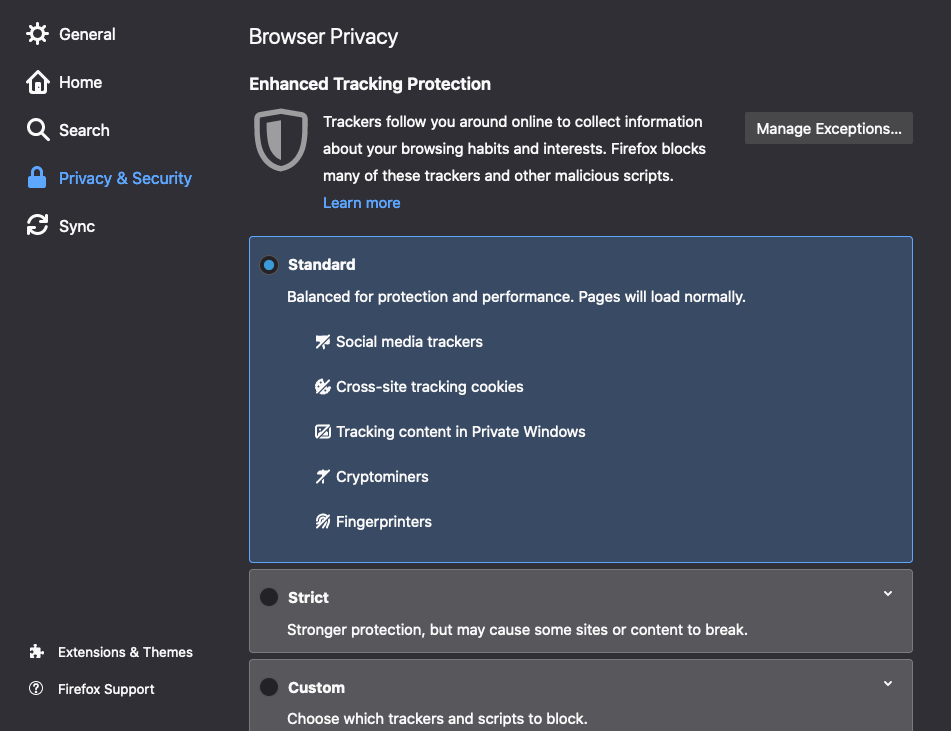Click the General gear icon
Screen dimensions: 951x731
point(37,34)
